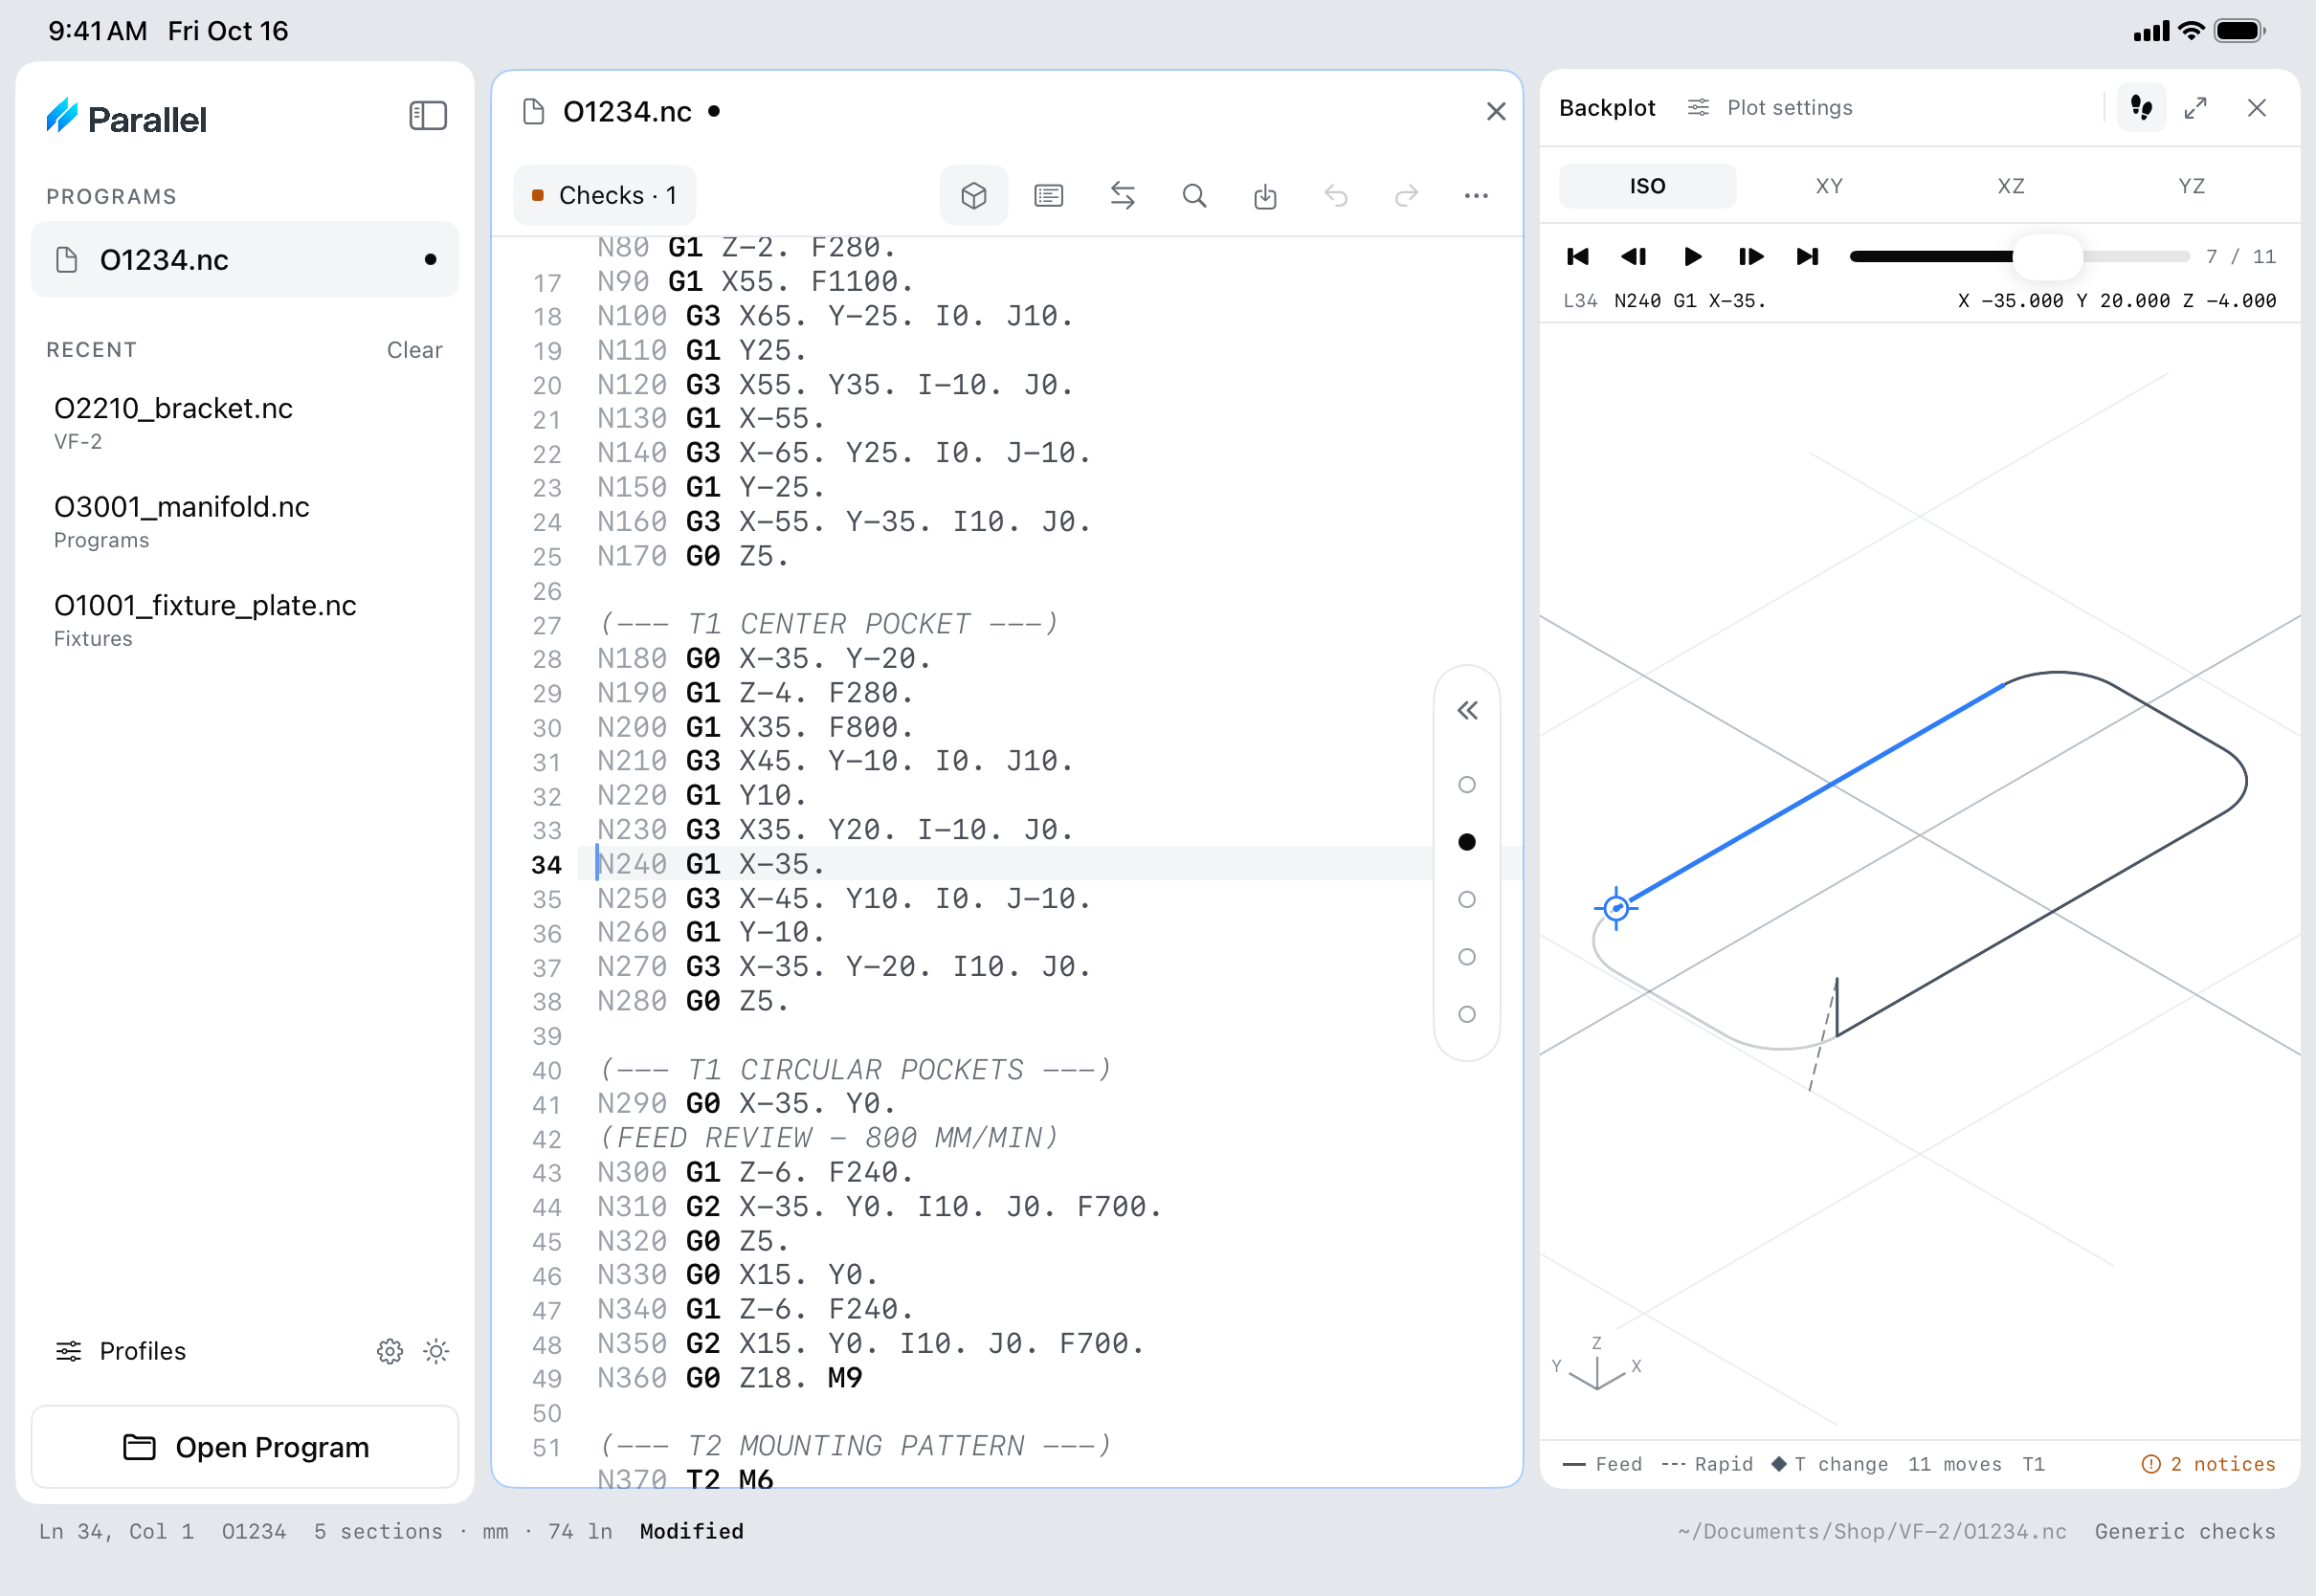Expand the Backplot to fullscreen

pyautogui.click(x=2195, y=108)
